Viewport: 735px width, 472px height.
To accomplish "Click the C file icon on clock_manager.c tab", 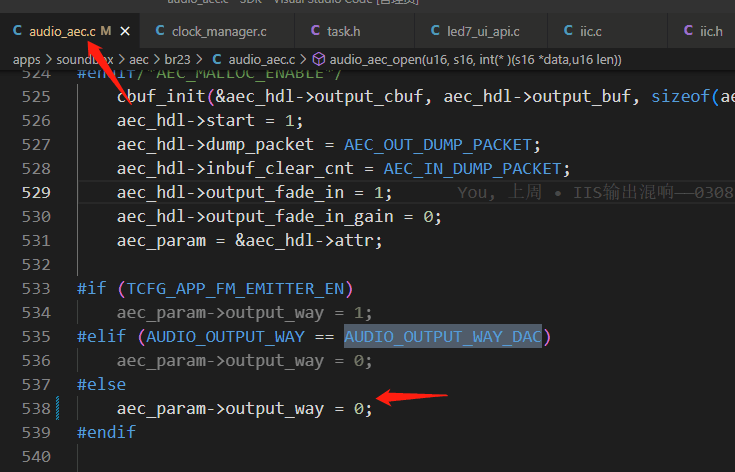I will pyautogui.click(x=160, y=30).
